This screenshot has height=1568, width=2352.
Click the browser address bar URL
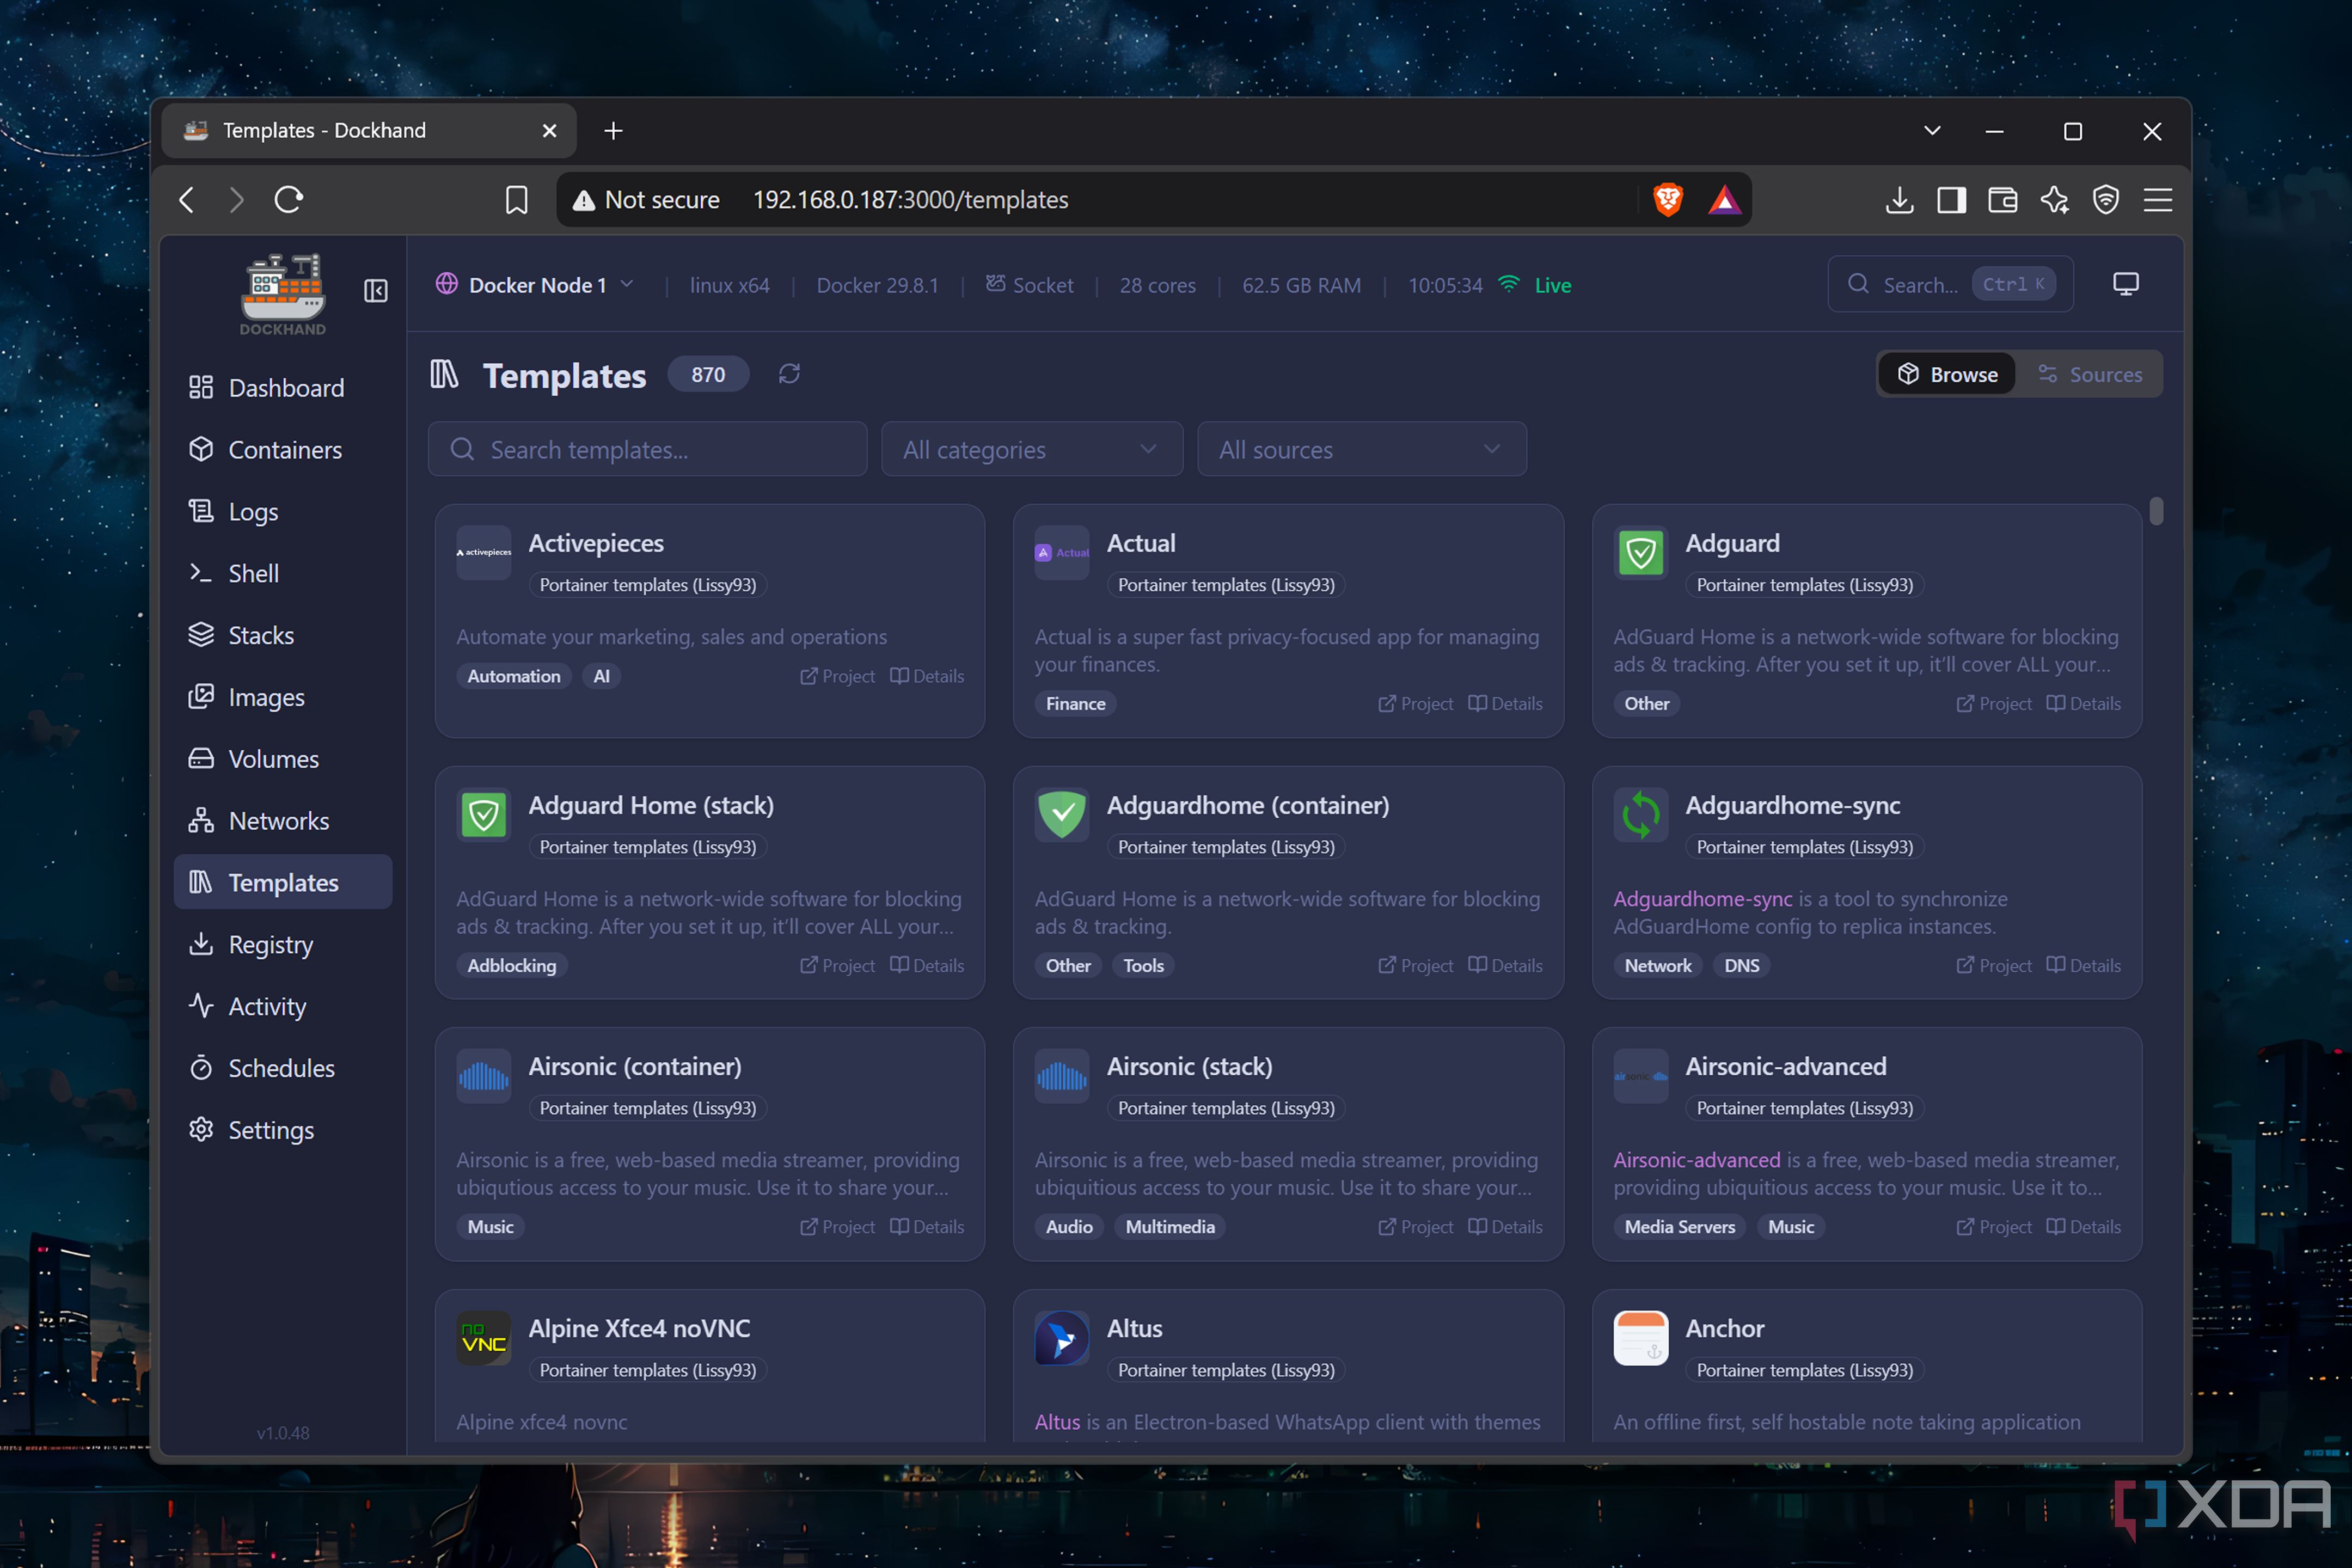tap(910, 200)
